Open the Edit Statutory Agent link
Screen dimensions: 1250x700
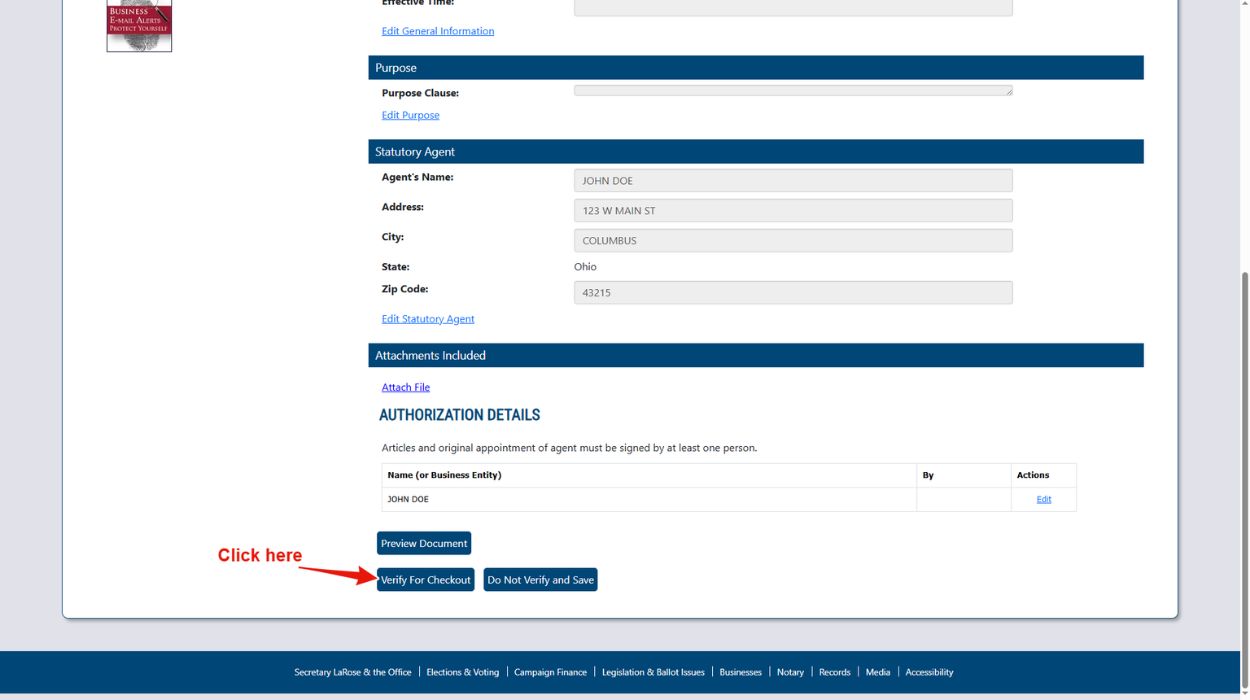(x=426, y=318)
